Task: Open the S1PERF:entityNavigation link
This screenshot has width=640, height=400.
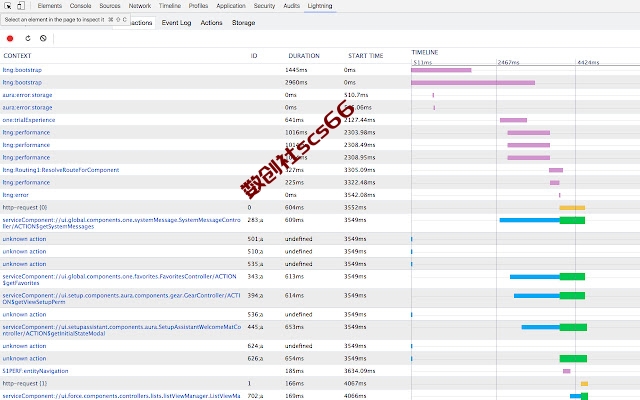Action: (x=36, y=371)
